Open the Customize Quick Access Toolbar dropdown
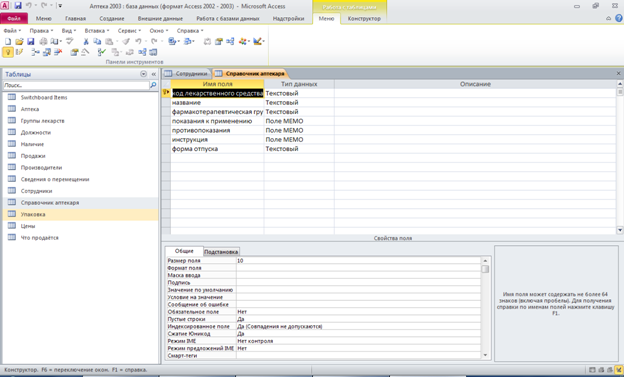624x377 pixels. [x=60, y=6]
